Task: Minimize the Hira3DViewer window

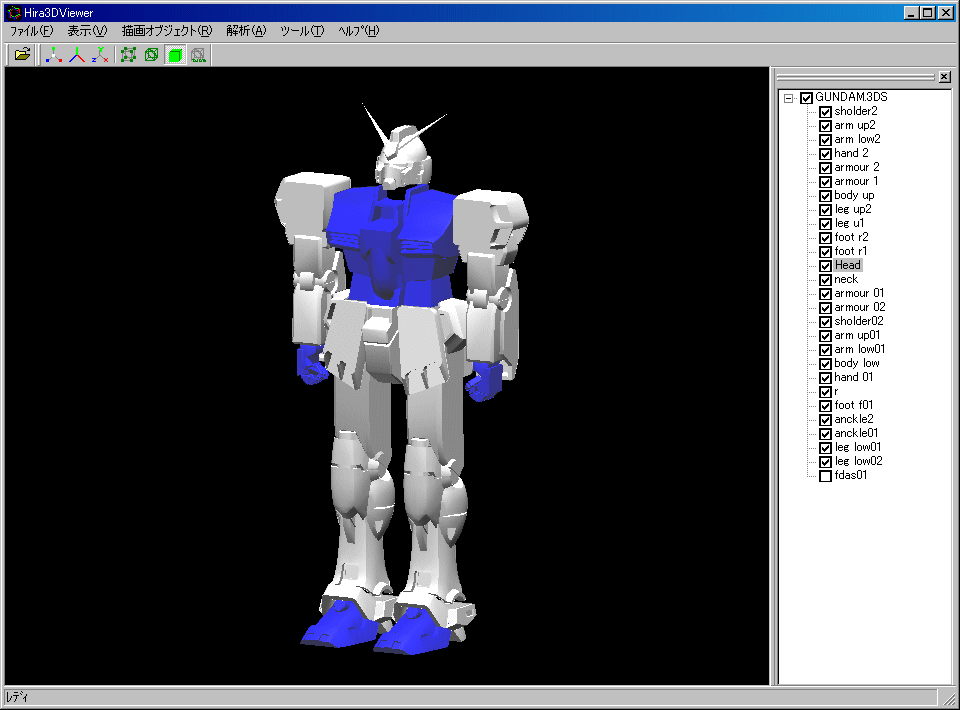Action: click(x=911, y=12)
